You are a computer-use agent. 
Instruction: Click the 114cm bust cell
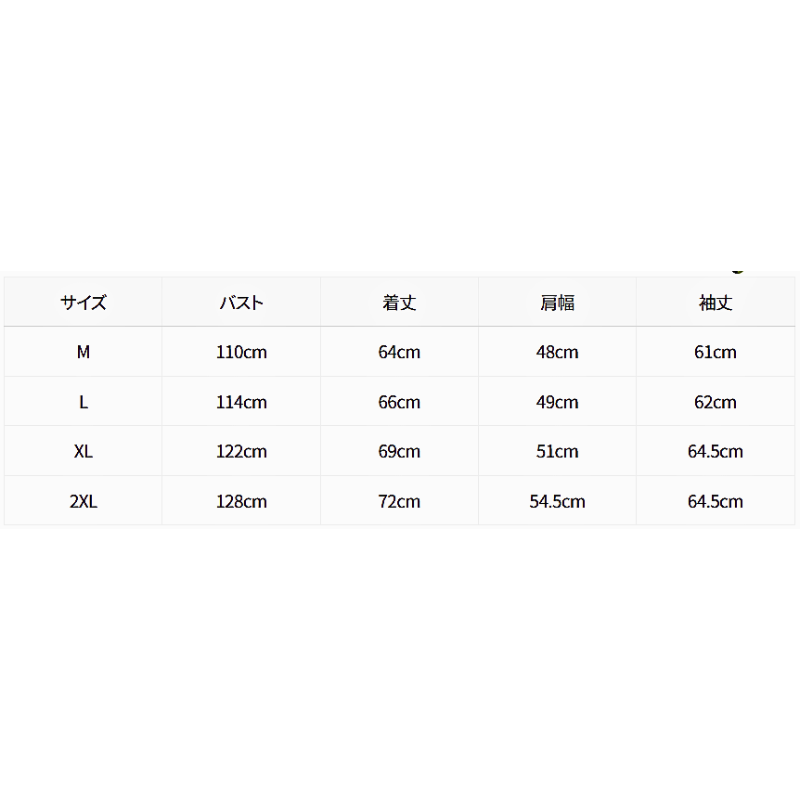pos(241,402)
